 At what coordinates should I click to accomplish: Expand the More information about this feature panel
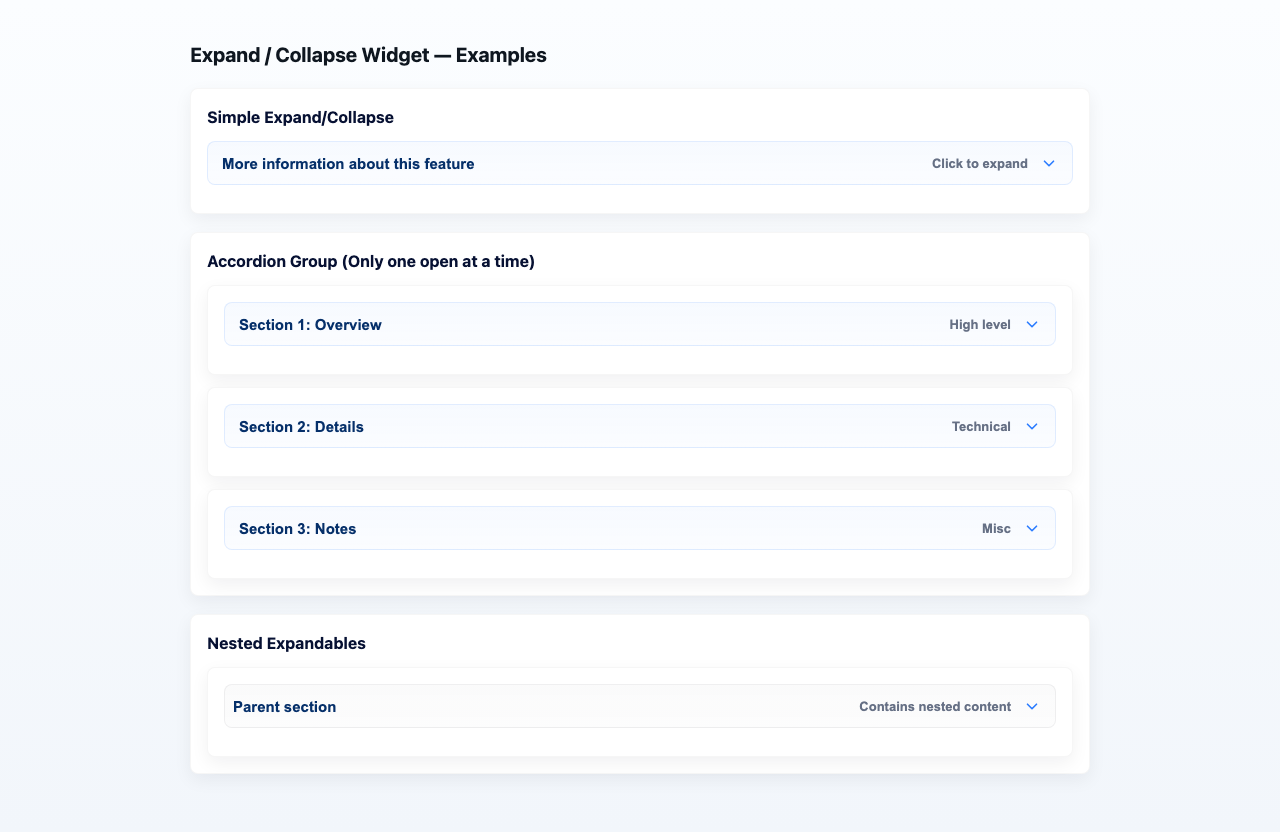tap(640, 163)
